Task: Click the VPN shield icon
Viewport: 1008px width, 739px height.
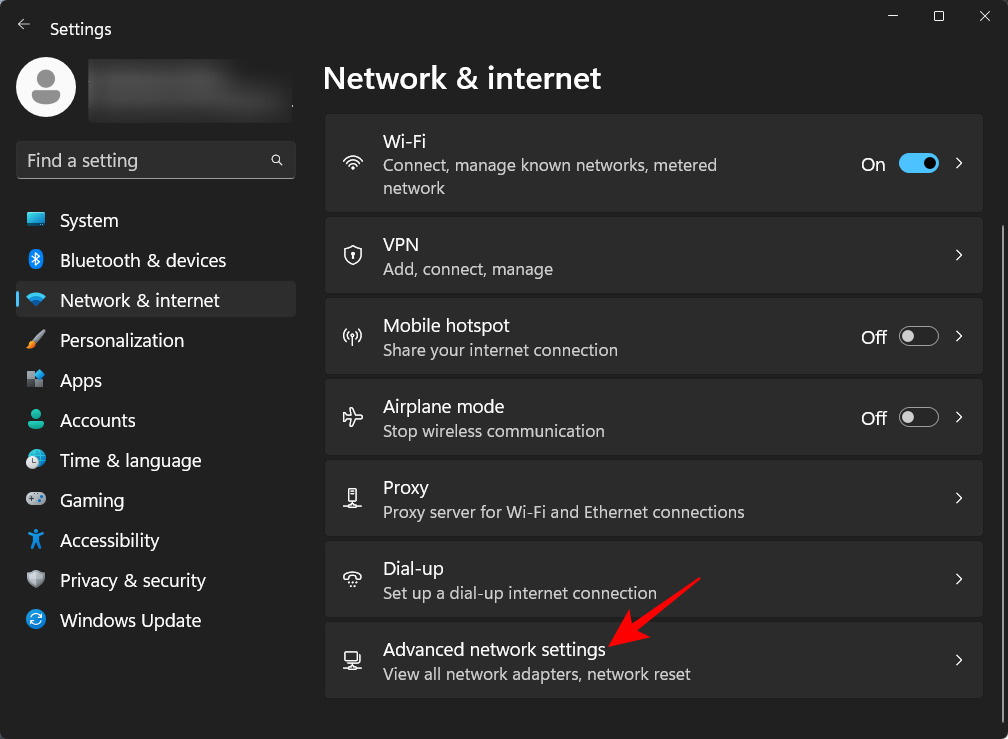Action: (x=352, y=255)
